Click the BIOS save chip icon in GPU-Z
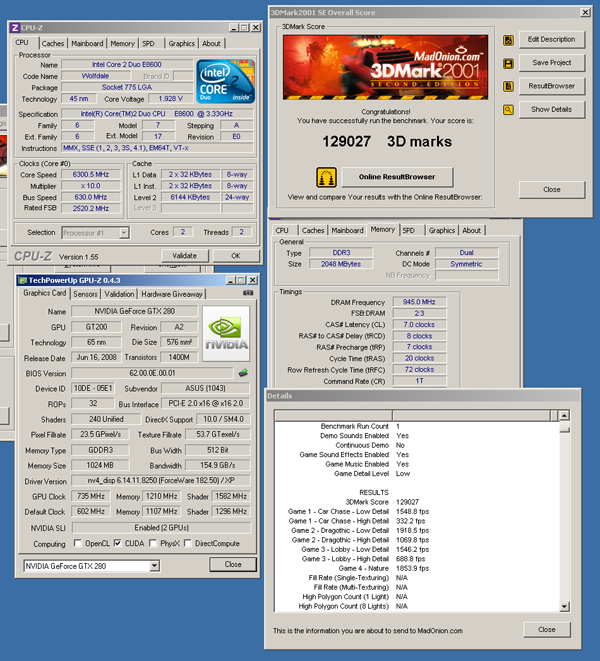Viewport: 600px width, 661px height. point(243,373)
